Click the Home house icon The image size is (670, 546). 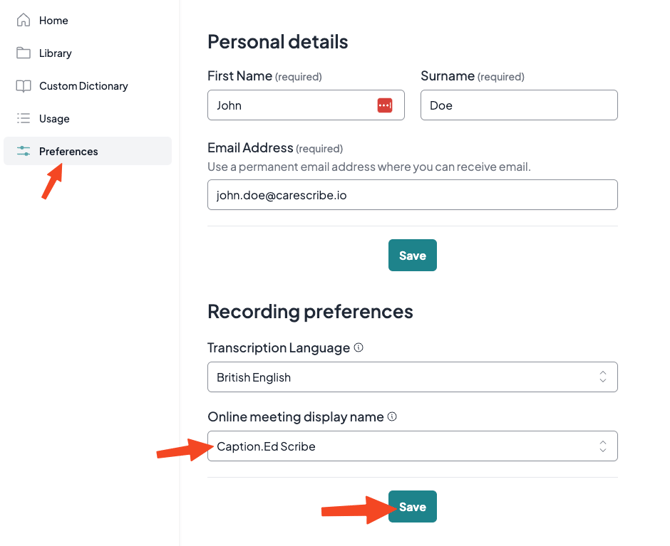point(24,20)
